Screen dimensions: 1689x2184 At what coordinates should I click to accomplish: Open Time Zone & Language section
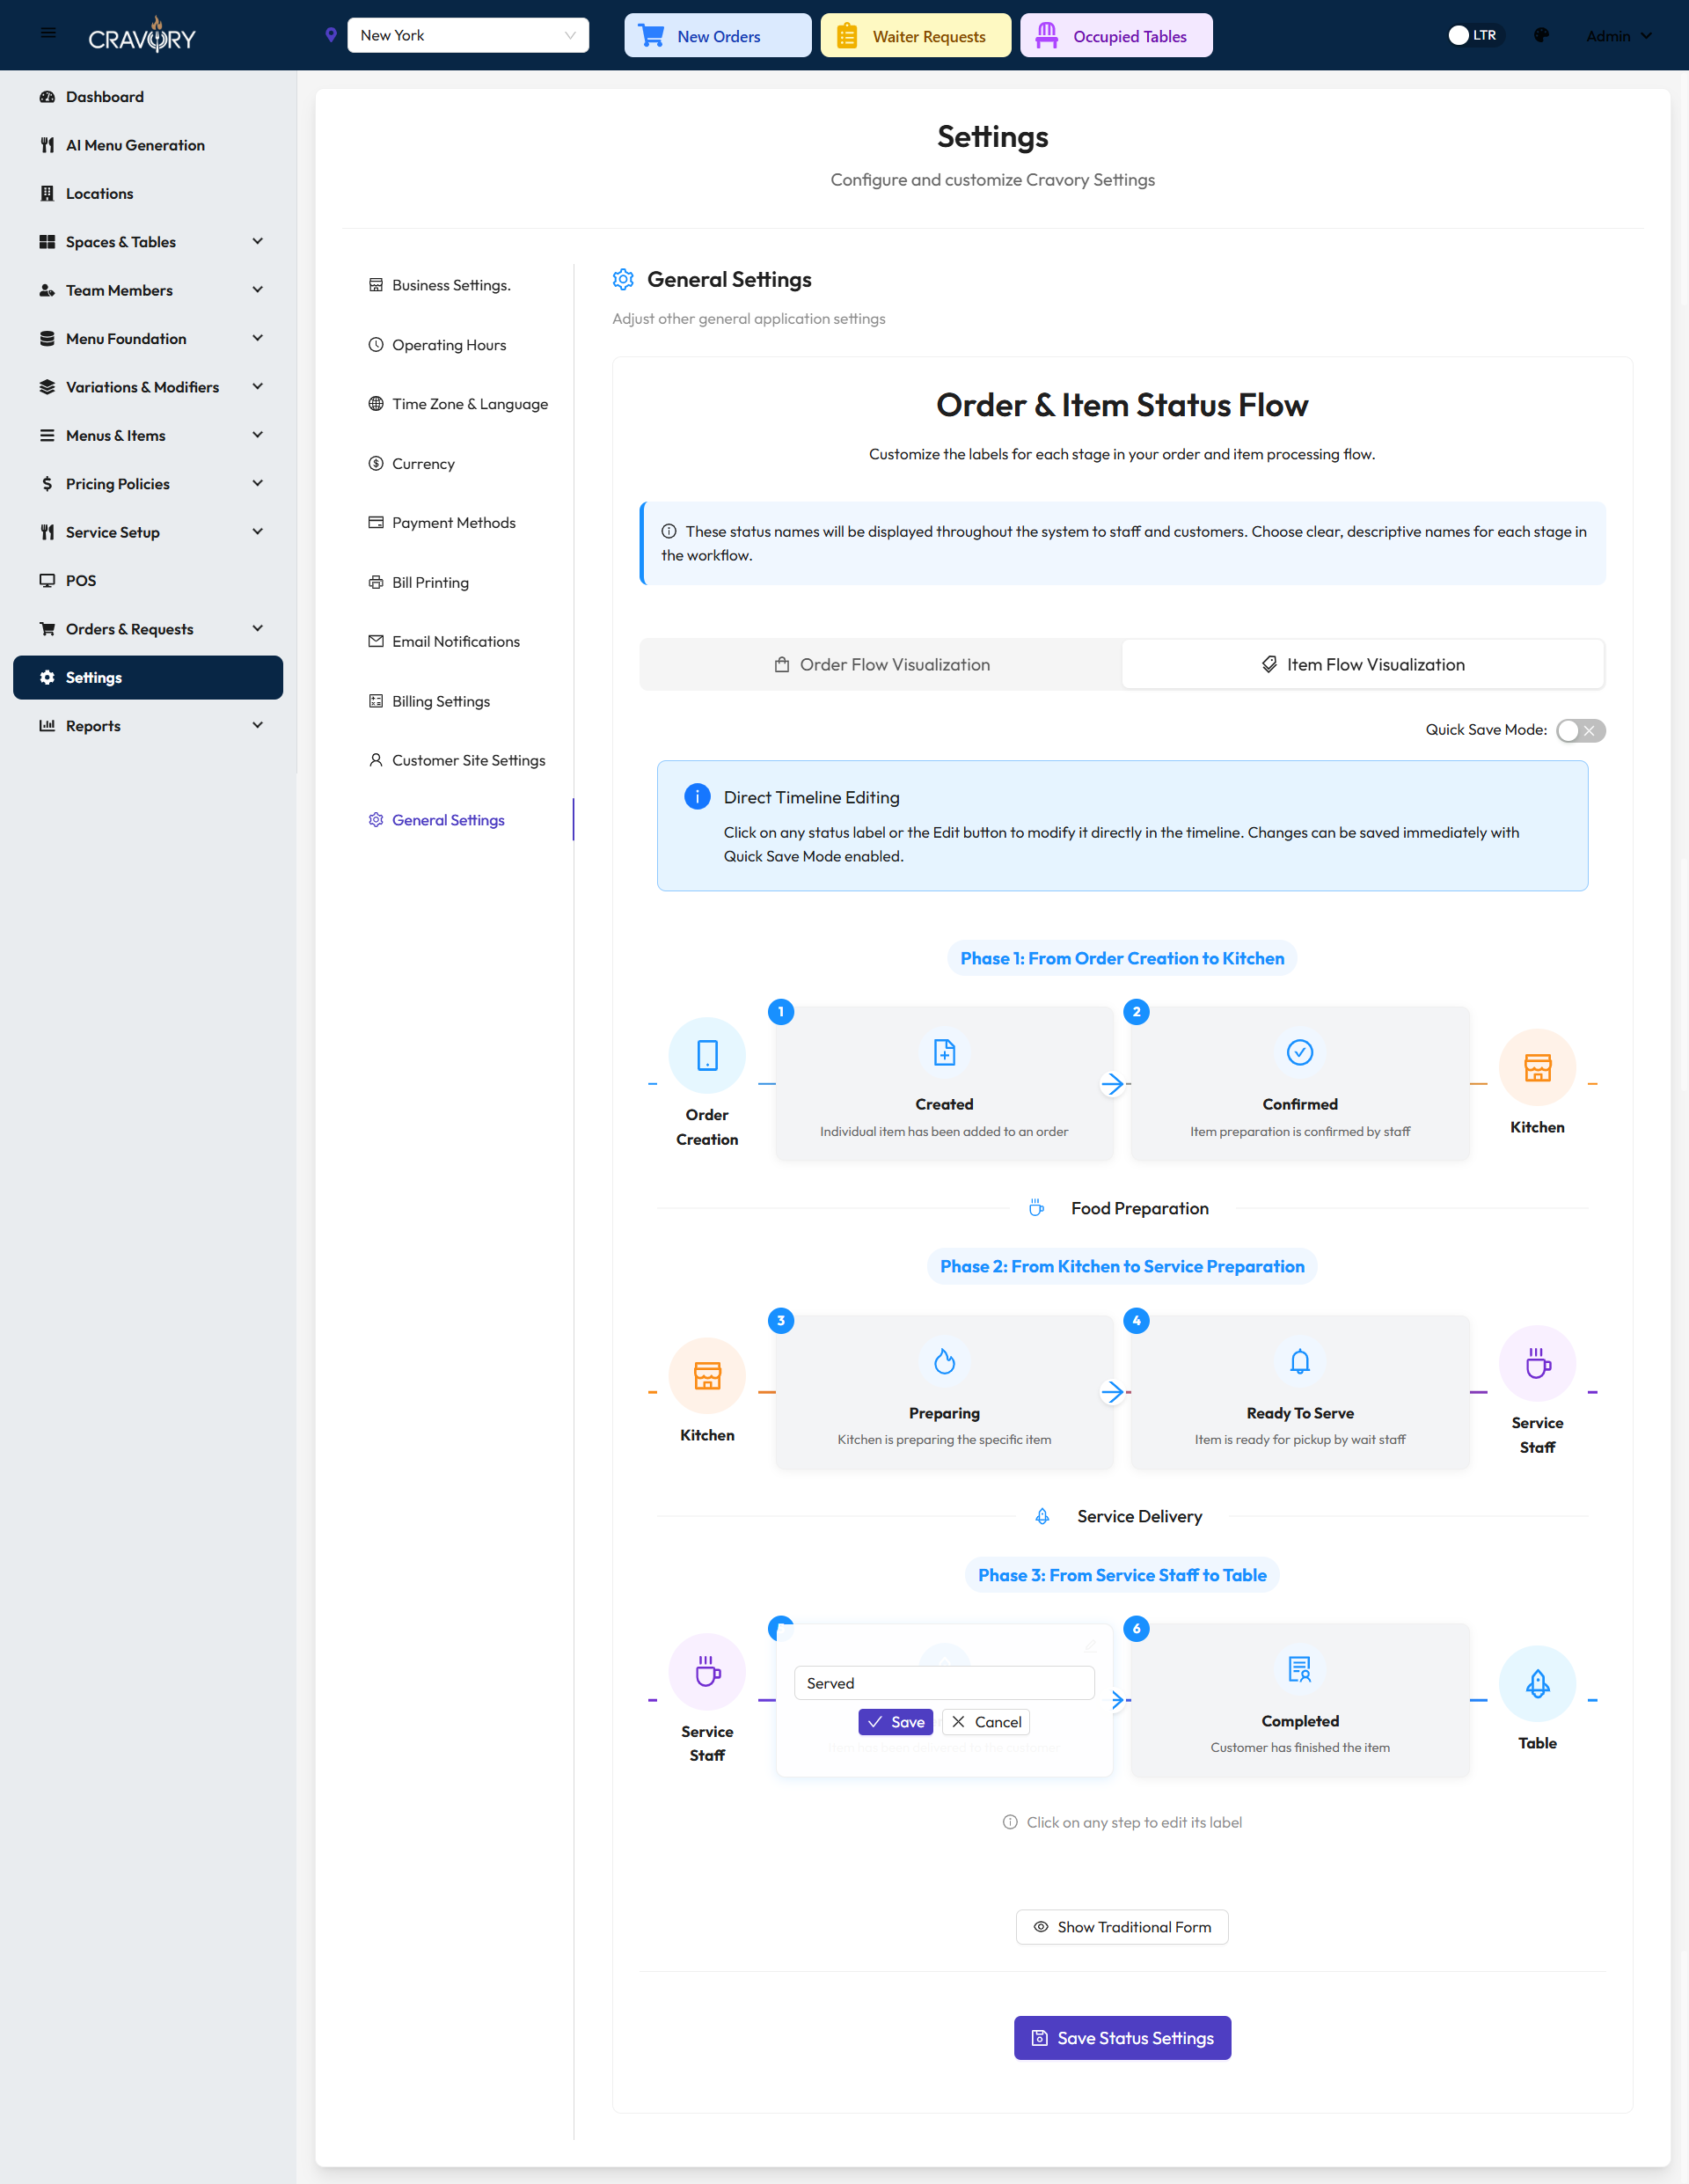[x=458, y=404]
